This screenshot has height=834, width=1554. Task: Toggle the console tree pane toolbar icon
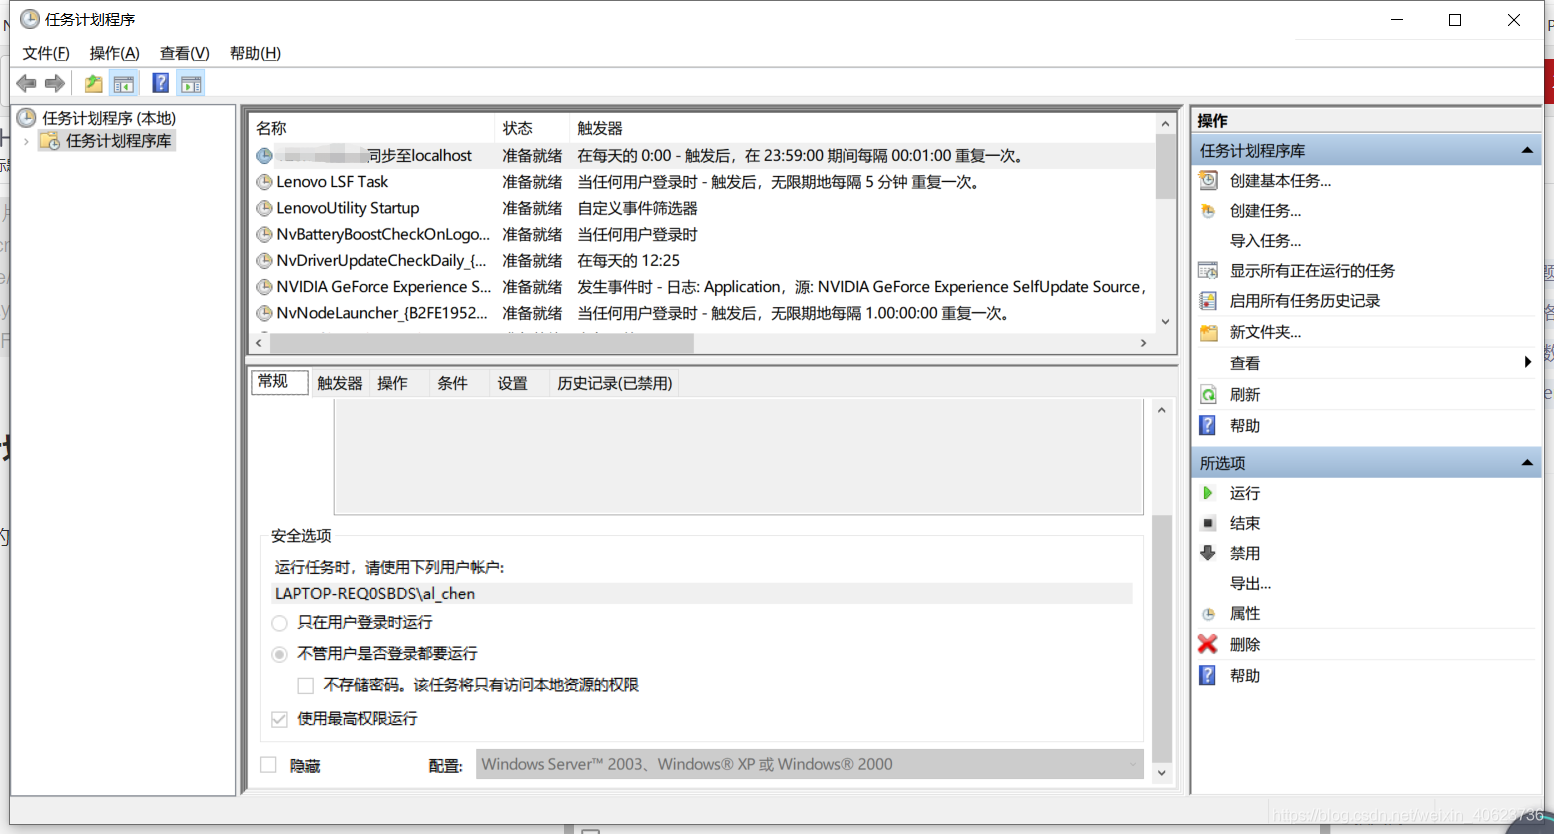[x=124, y=83]
